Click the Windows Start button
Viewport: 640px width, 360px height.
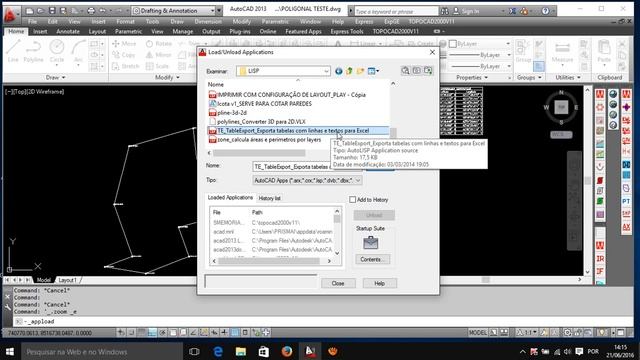point(10,351)
